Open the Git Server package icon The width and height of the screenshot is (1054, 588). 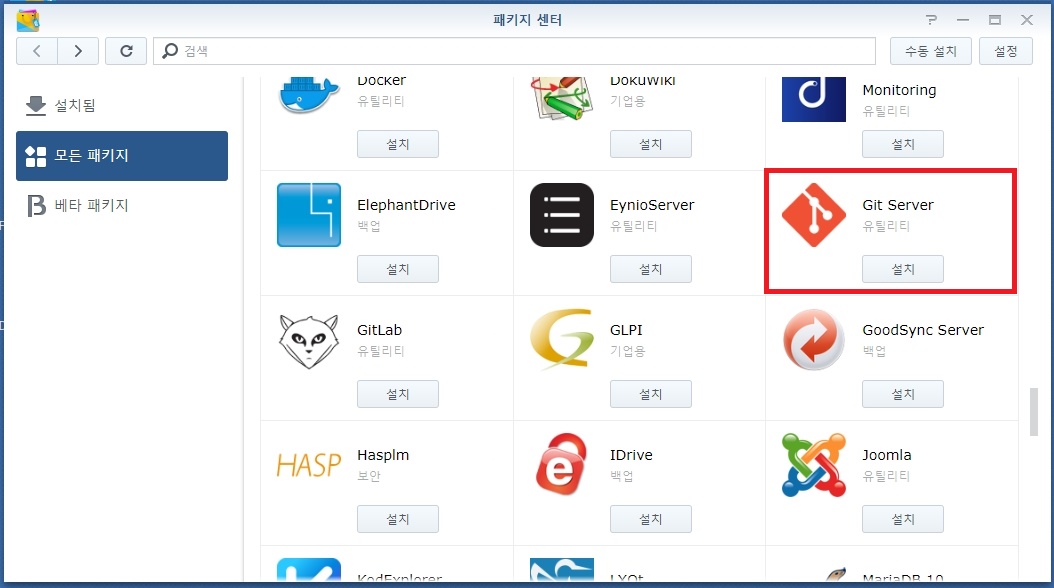point(813,215)
